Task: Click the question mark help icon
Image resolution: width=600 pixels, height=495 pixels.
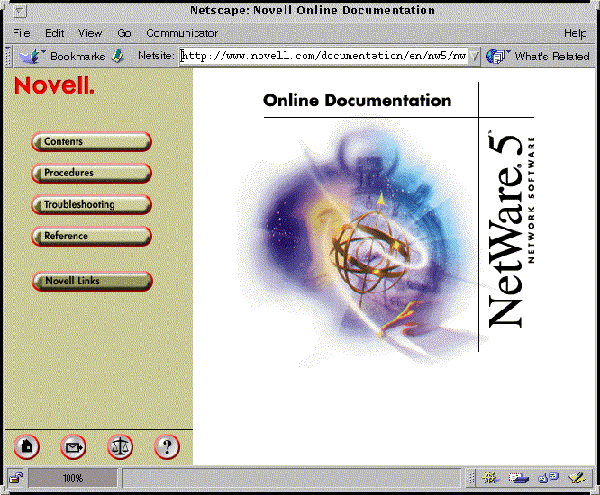Action: (x=167, y=447)
